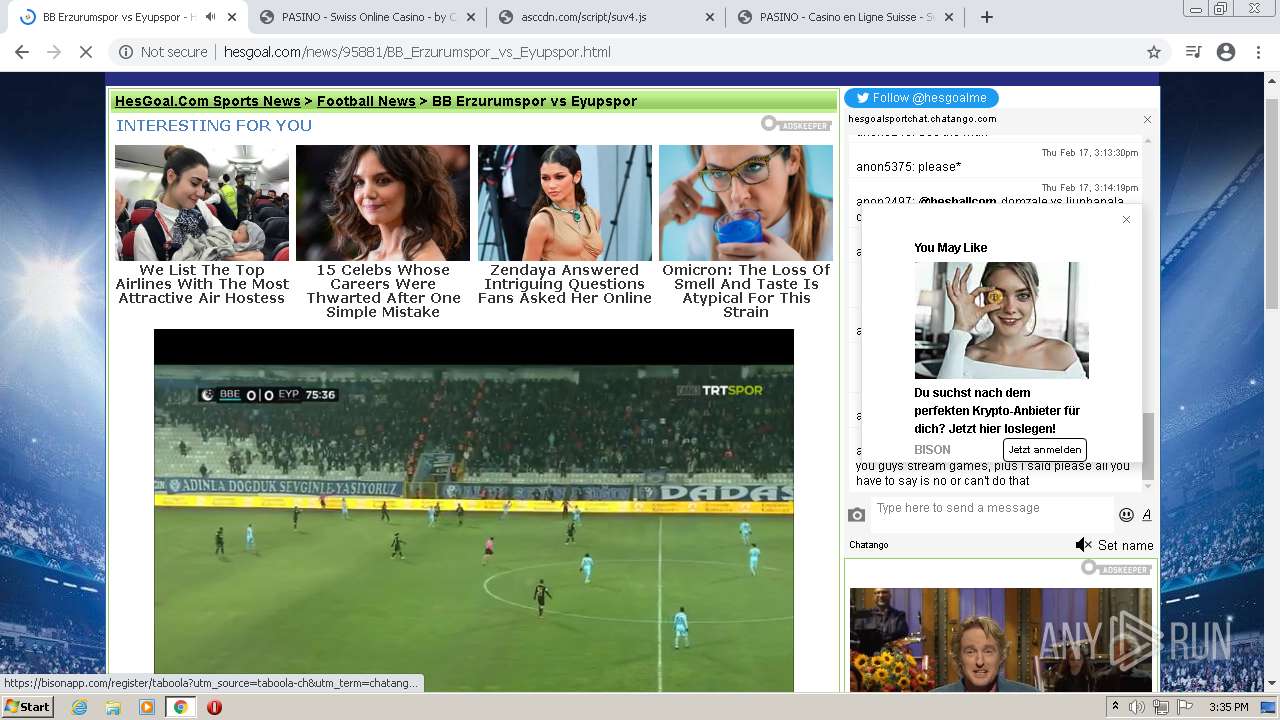Click the address bar URL
The width and height of the screenshot is (1280, 720).
pos(417,52)
